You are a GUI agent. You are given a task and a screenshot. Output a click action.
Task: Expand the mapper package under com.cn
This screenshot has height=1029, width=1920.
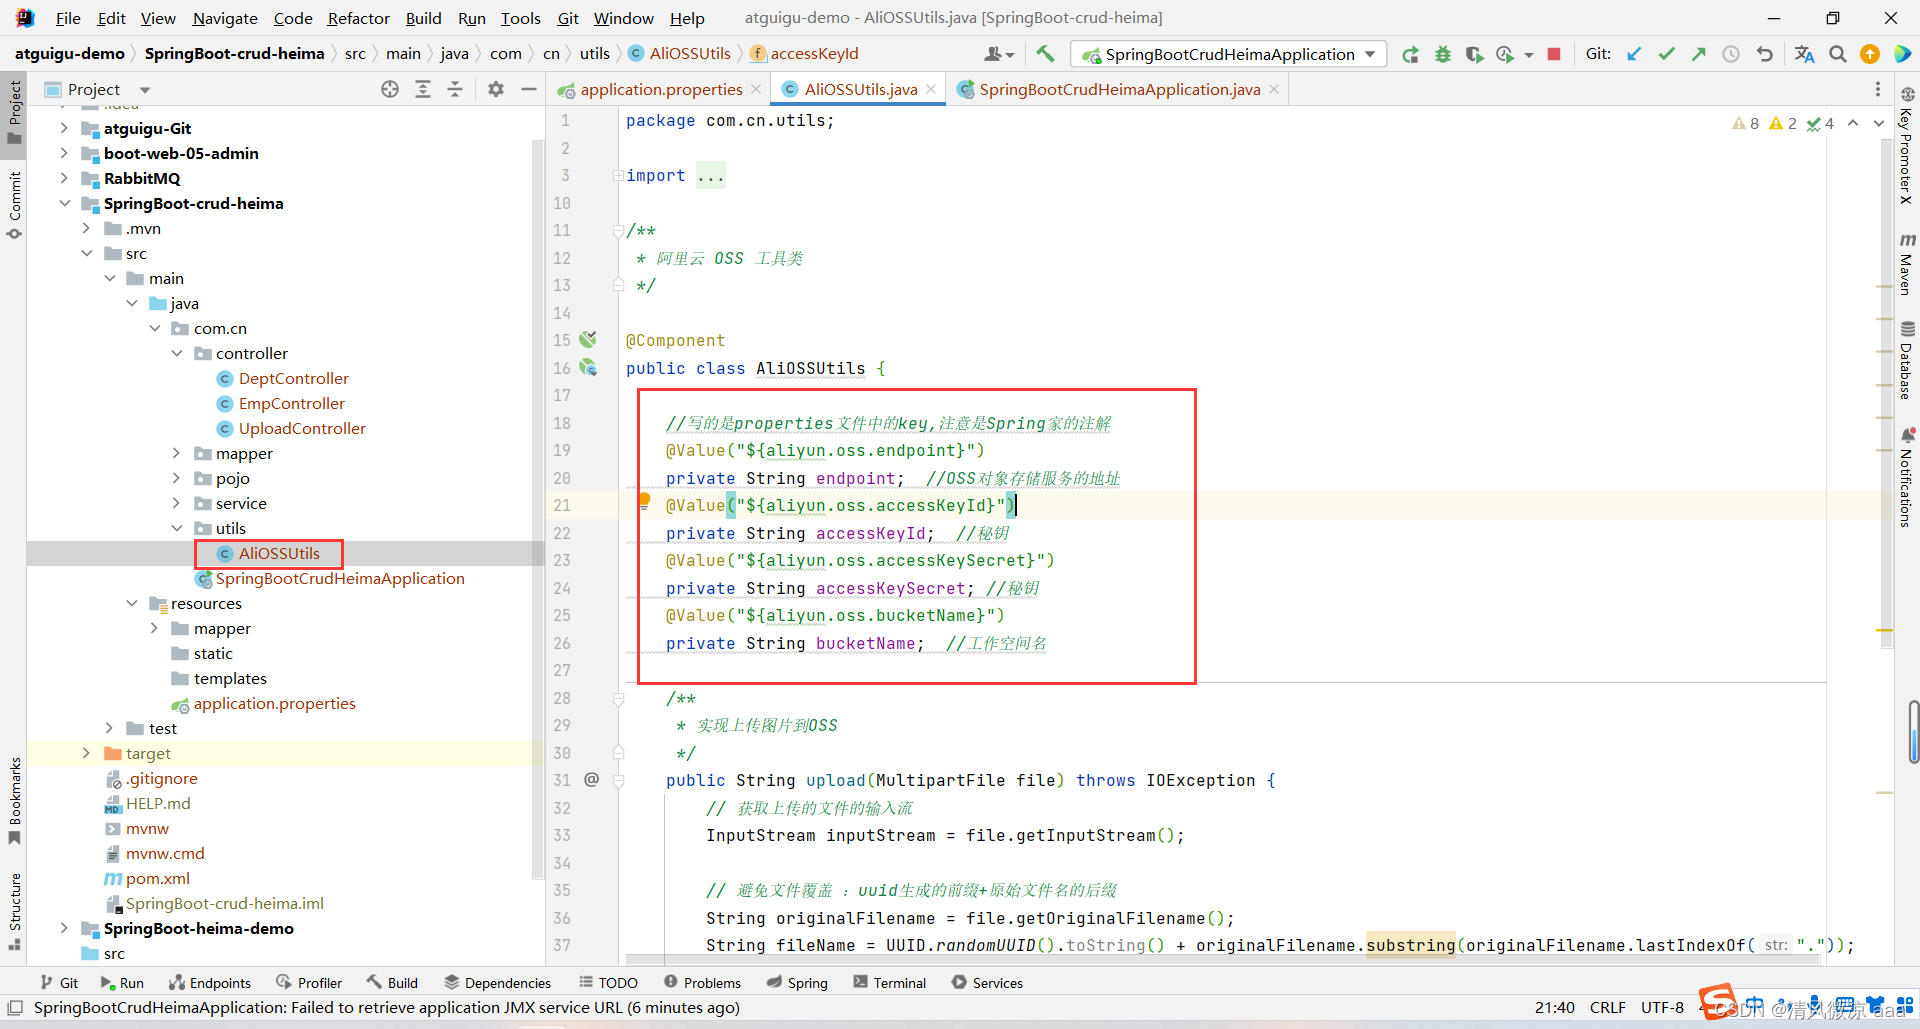(176, 453)
